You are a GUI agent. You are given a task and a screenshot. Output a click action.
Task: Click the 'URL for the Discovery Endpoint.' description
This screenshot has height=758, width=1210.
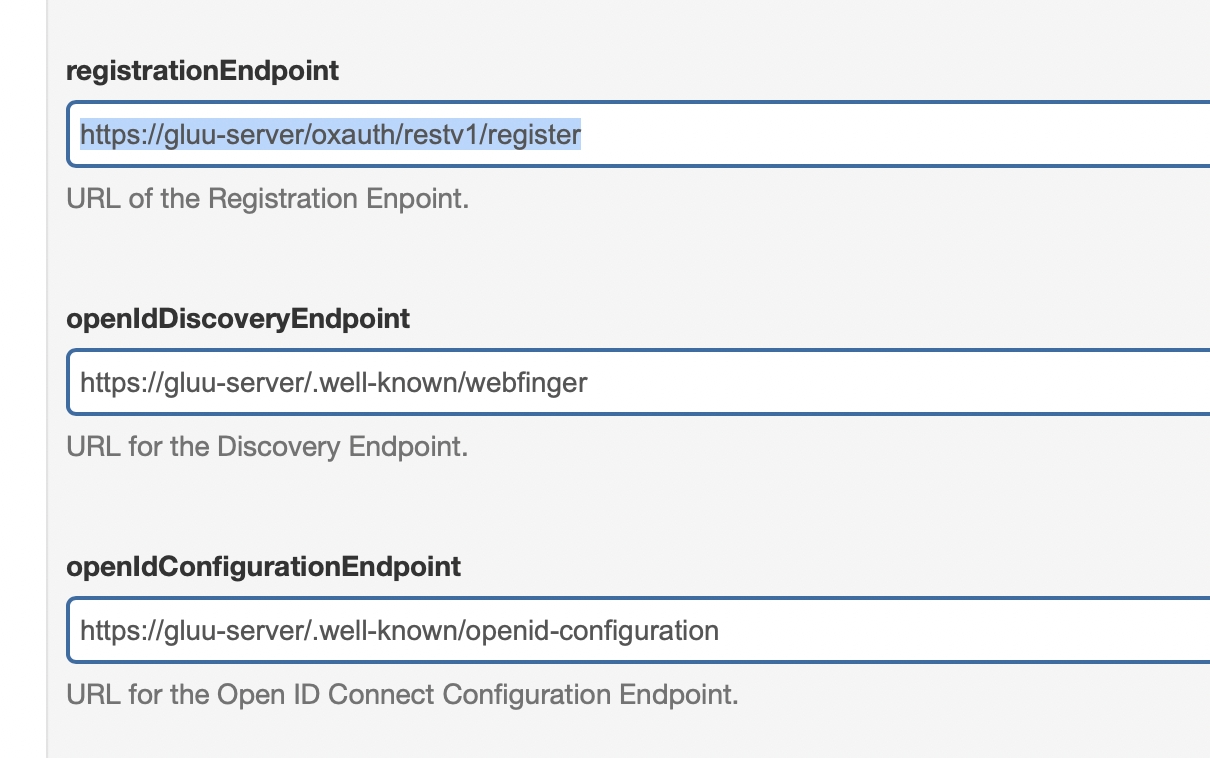click(267, 446)
